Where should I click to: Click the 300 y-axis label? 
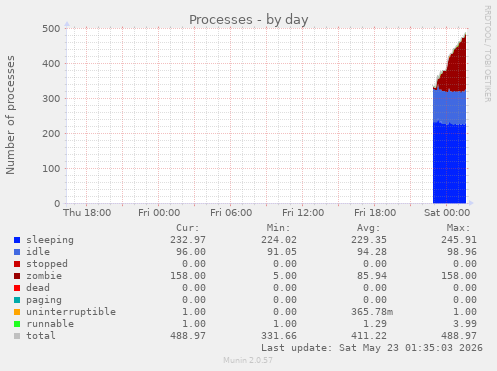click(x=51, y=99)
